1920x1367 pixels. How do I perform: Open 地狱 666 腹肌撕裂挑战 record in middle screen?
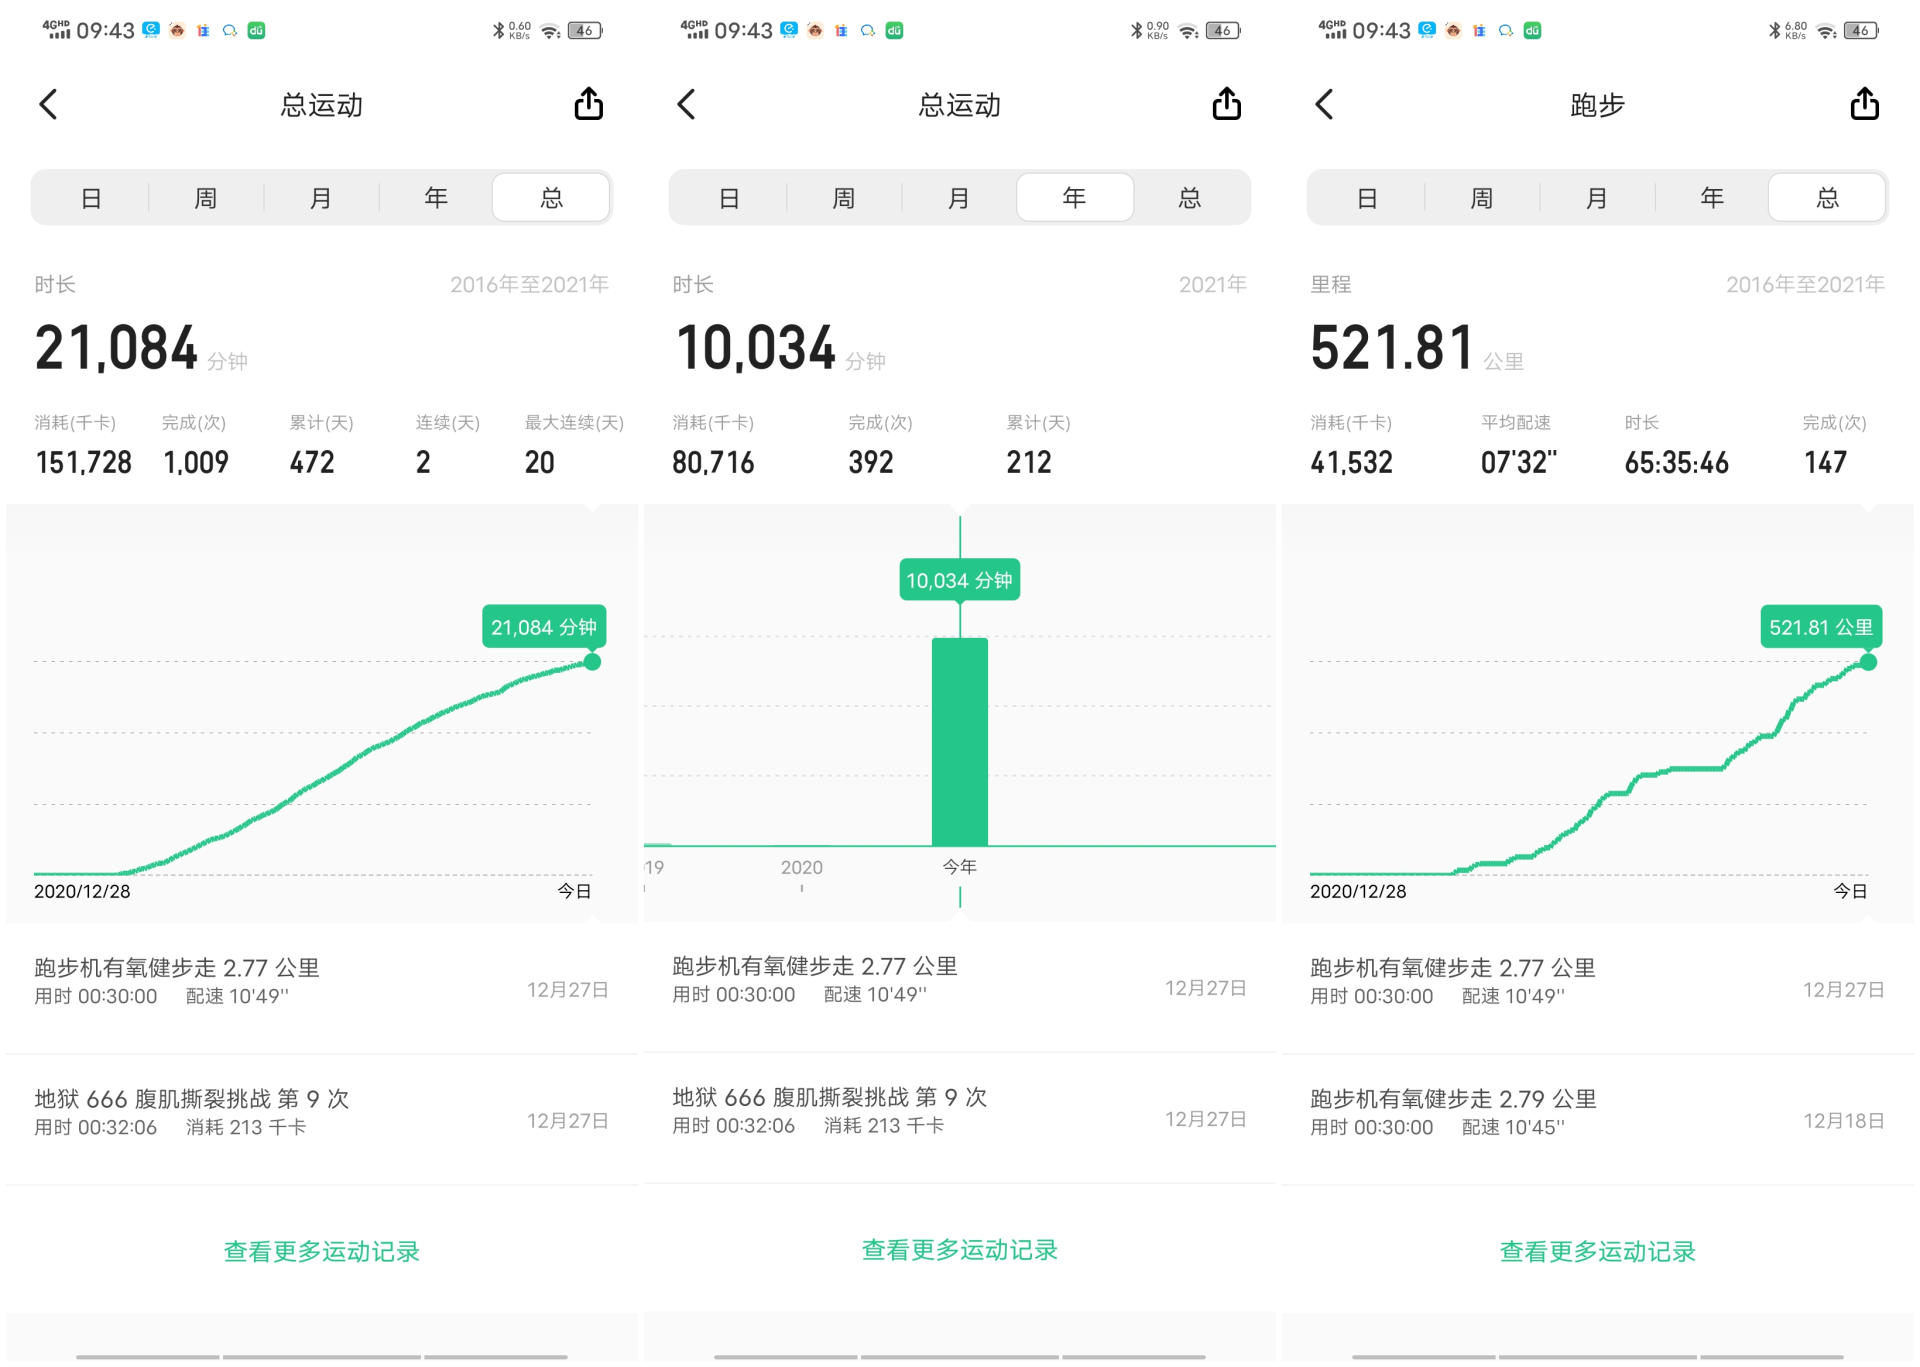960,1117
